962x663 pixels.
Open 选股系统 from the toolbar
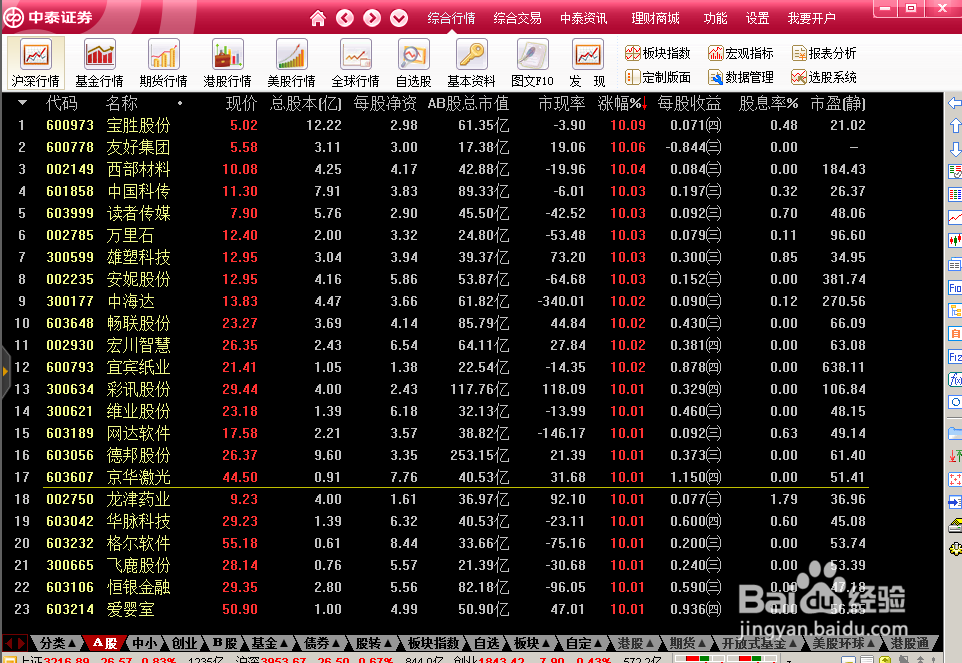824,77
